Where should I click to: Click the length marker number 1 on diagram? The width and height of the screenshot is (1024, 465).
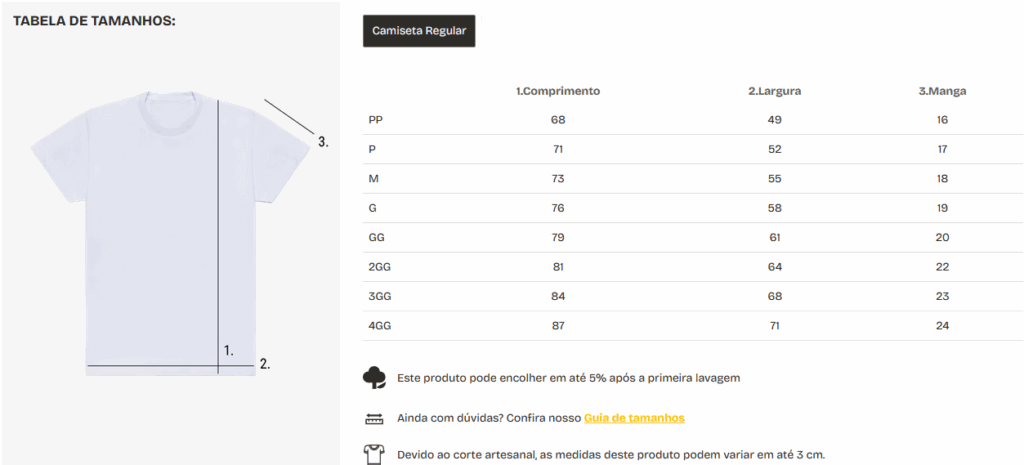tap(229, 350)
